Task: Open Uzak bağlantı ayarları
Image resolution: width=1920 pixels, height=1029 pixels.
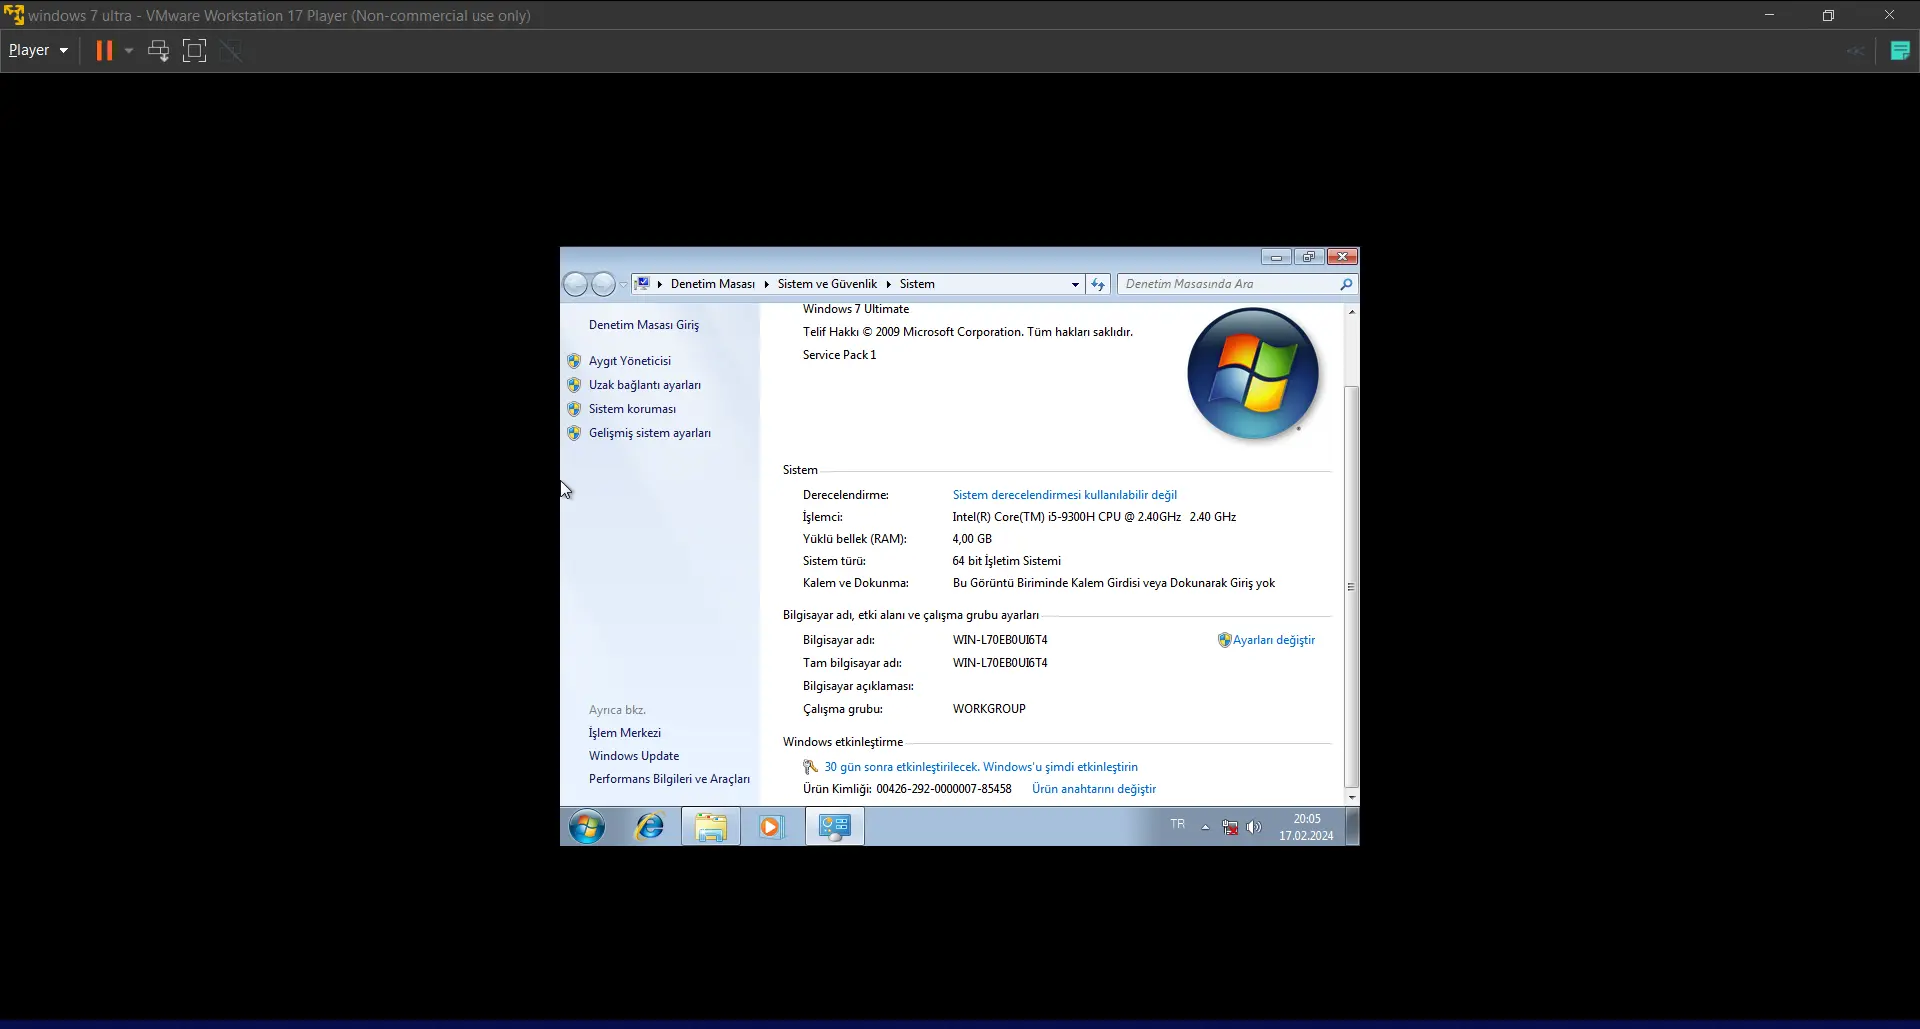Action: coord(645,385)
